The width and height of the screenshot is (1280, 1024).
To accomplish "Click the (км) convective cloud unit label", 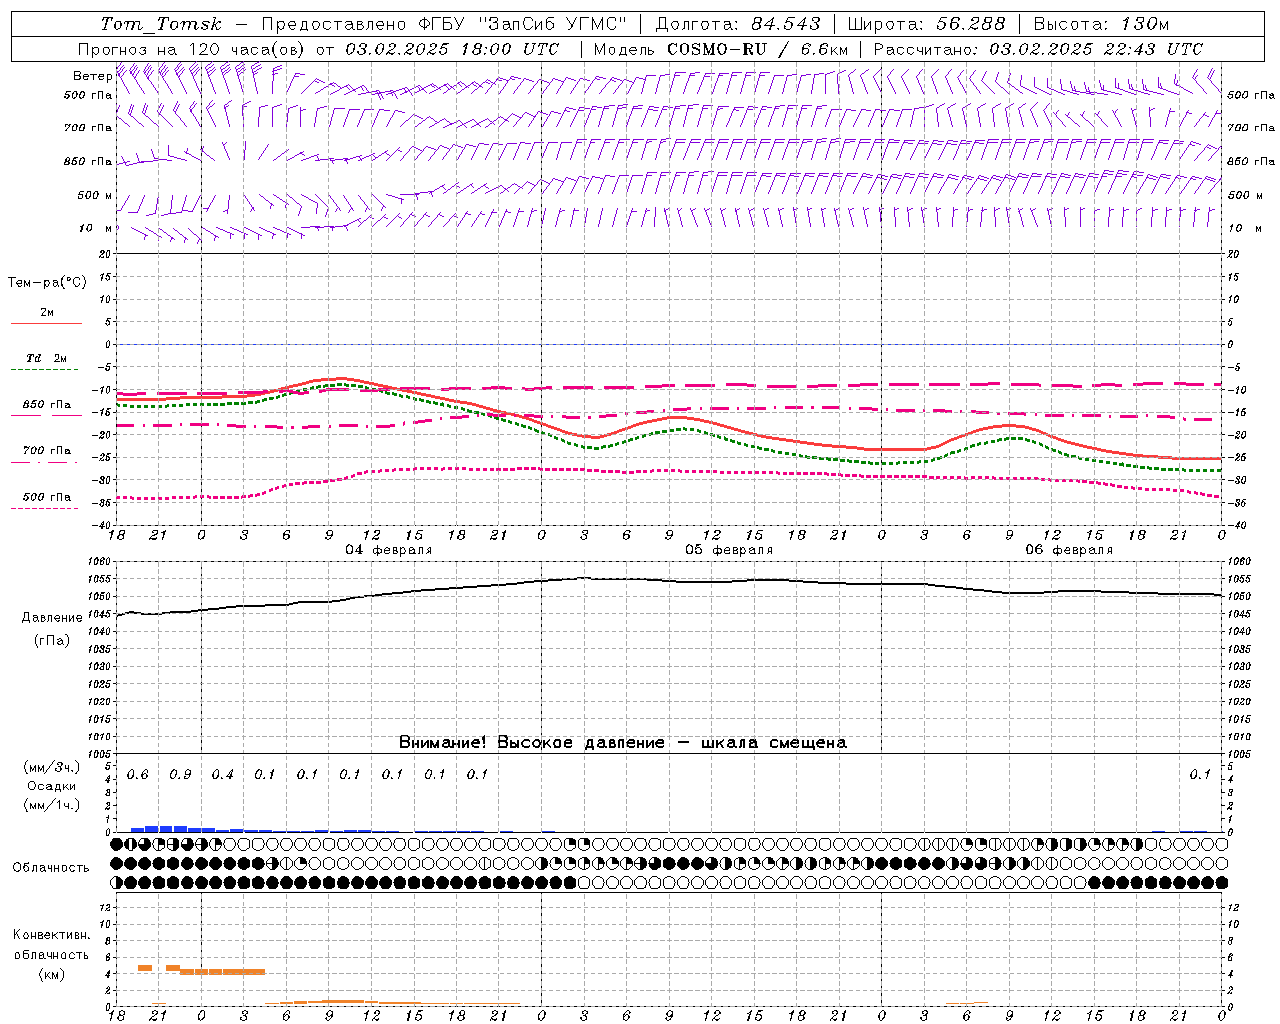I will [52, 974].
